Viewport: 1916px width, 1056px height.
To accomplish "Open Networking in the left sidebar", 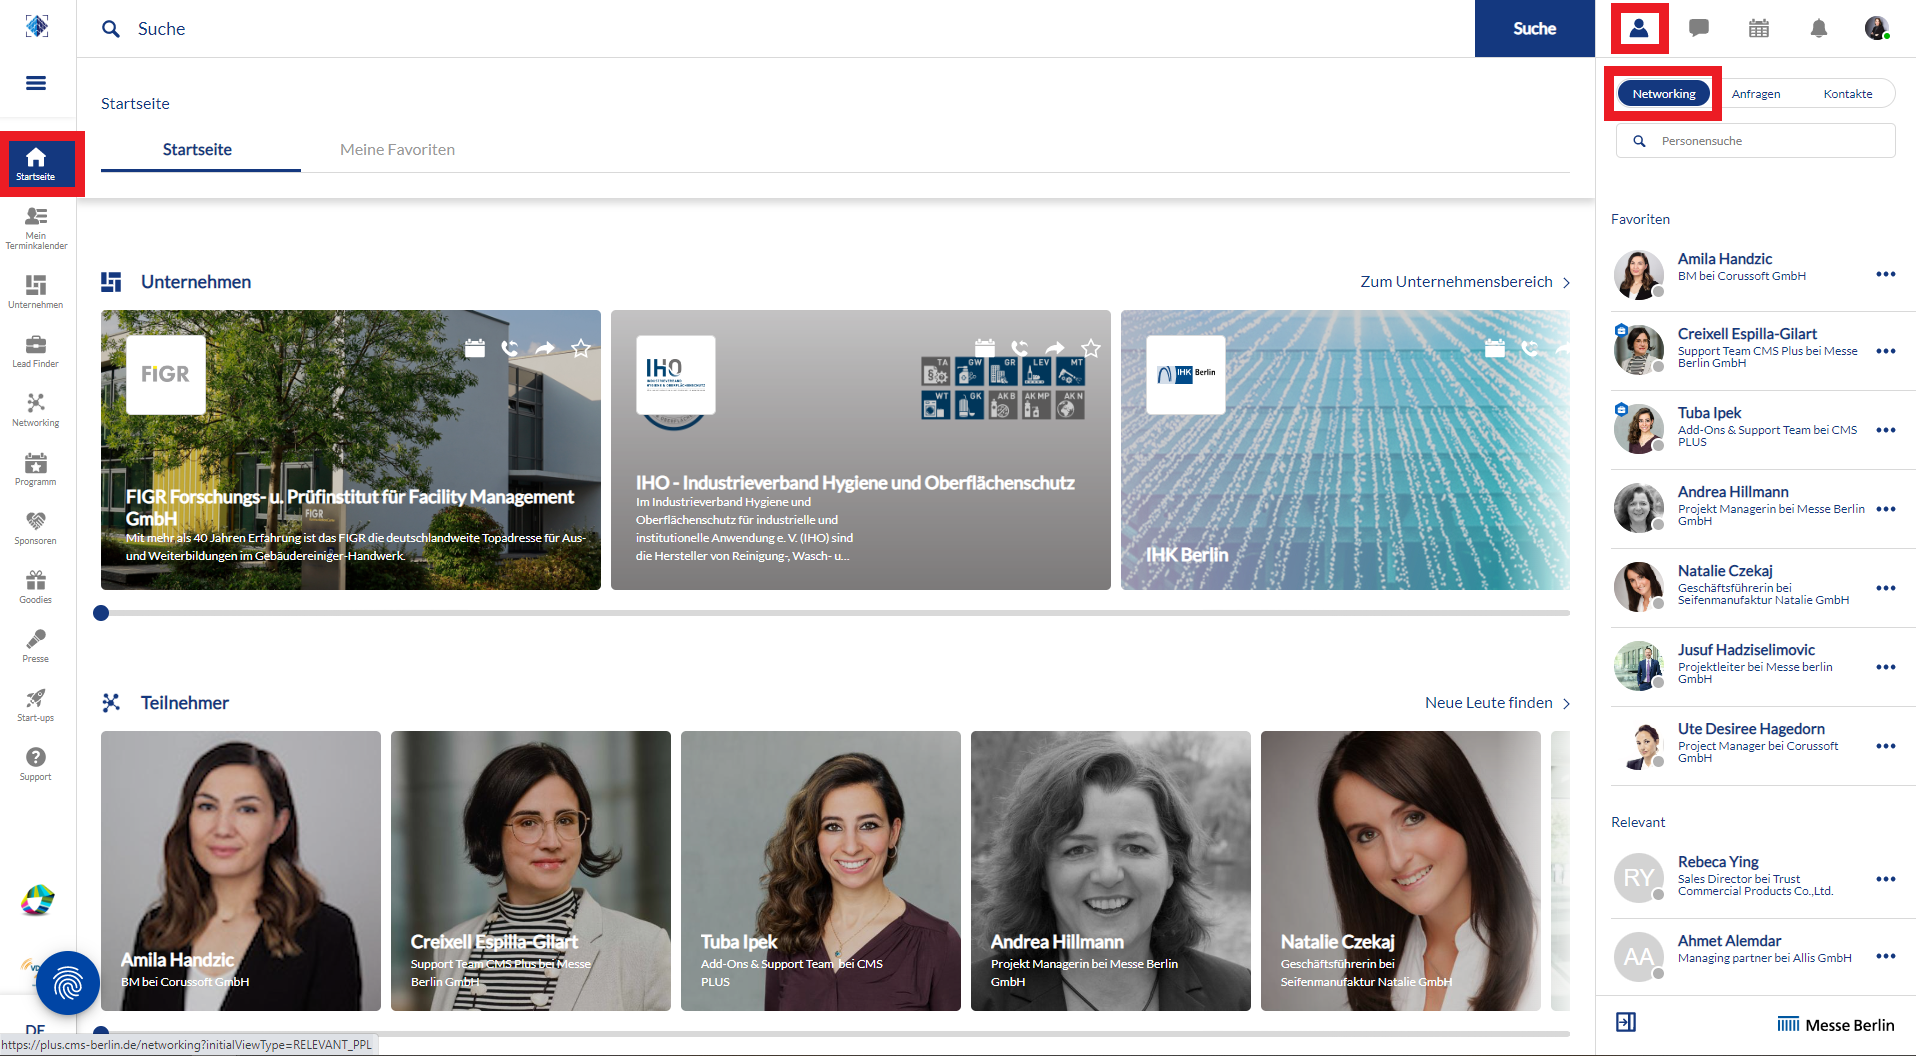I will 36,410.
